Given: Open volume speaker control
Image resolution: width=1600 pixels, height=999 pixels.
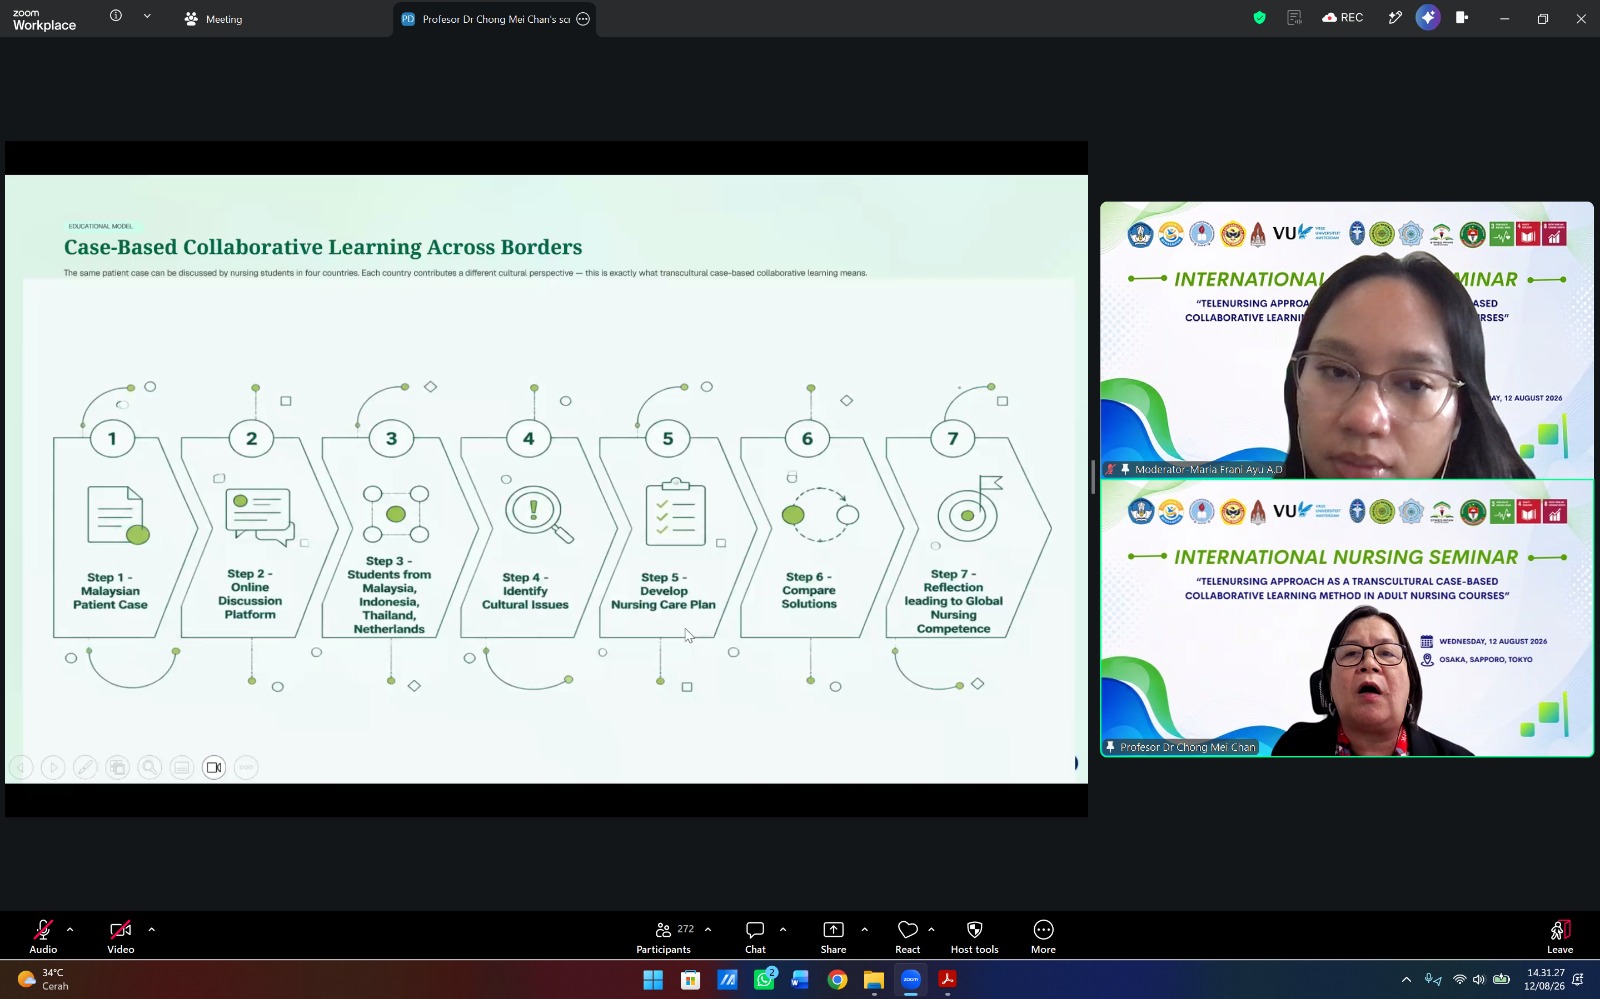Looking at the screenshot, I should [x=1479, y=980].
